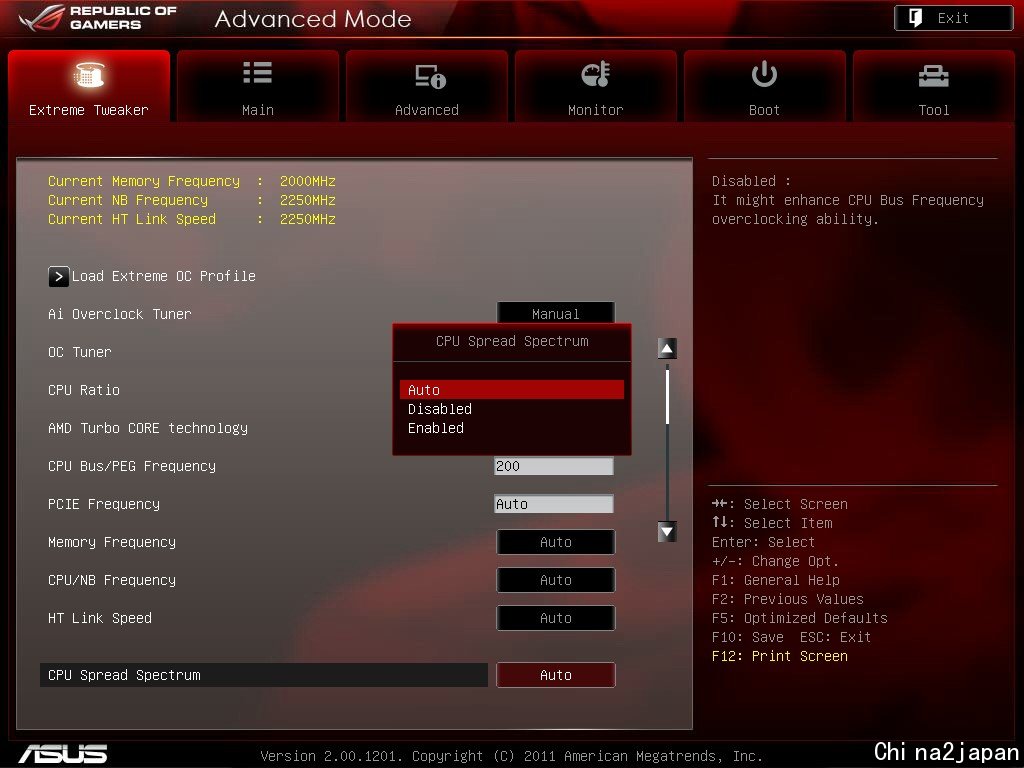Image resolution: width=1024 pixels, height=768 pixels.
Task: Click the Republic of Gamers logo
Action: (98, 18)
